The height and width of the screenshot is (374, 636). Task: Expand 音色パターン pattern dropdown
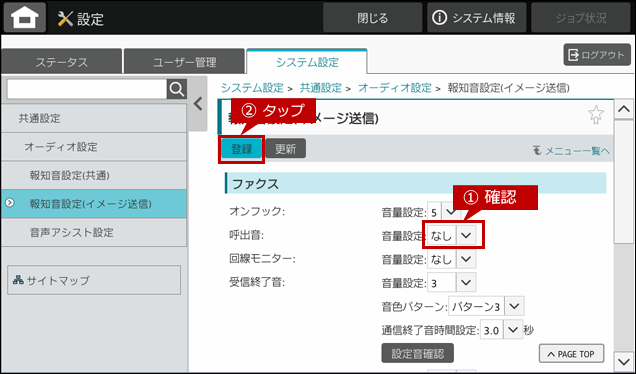pyautogui.click(x=486, y=306)
